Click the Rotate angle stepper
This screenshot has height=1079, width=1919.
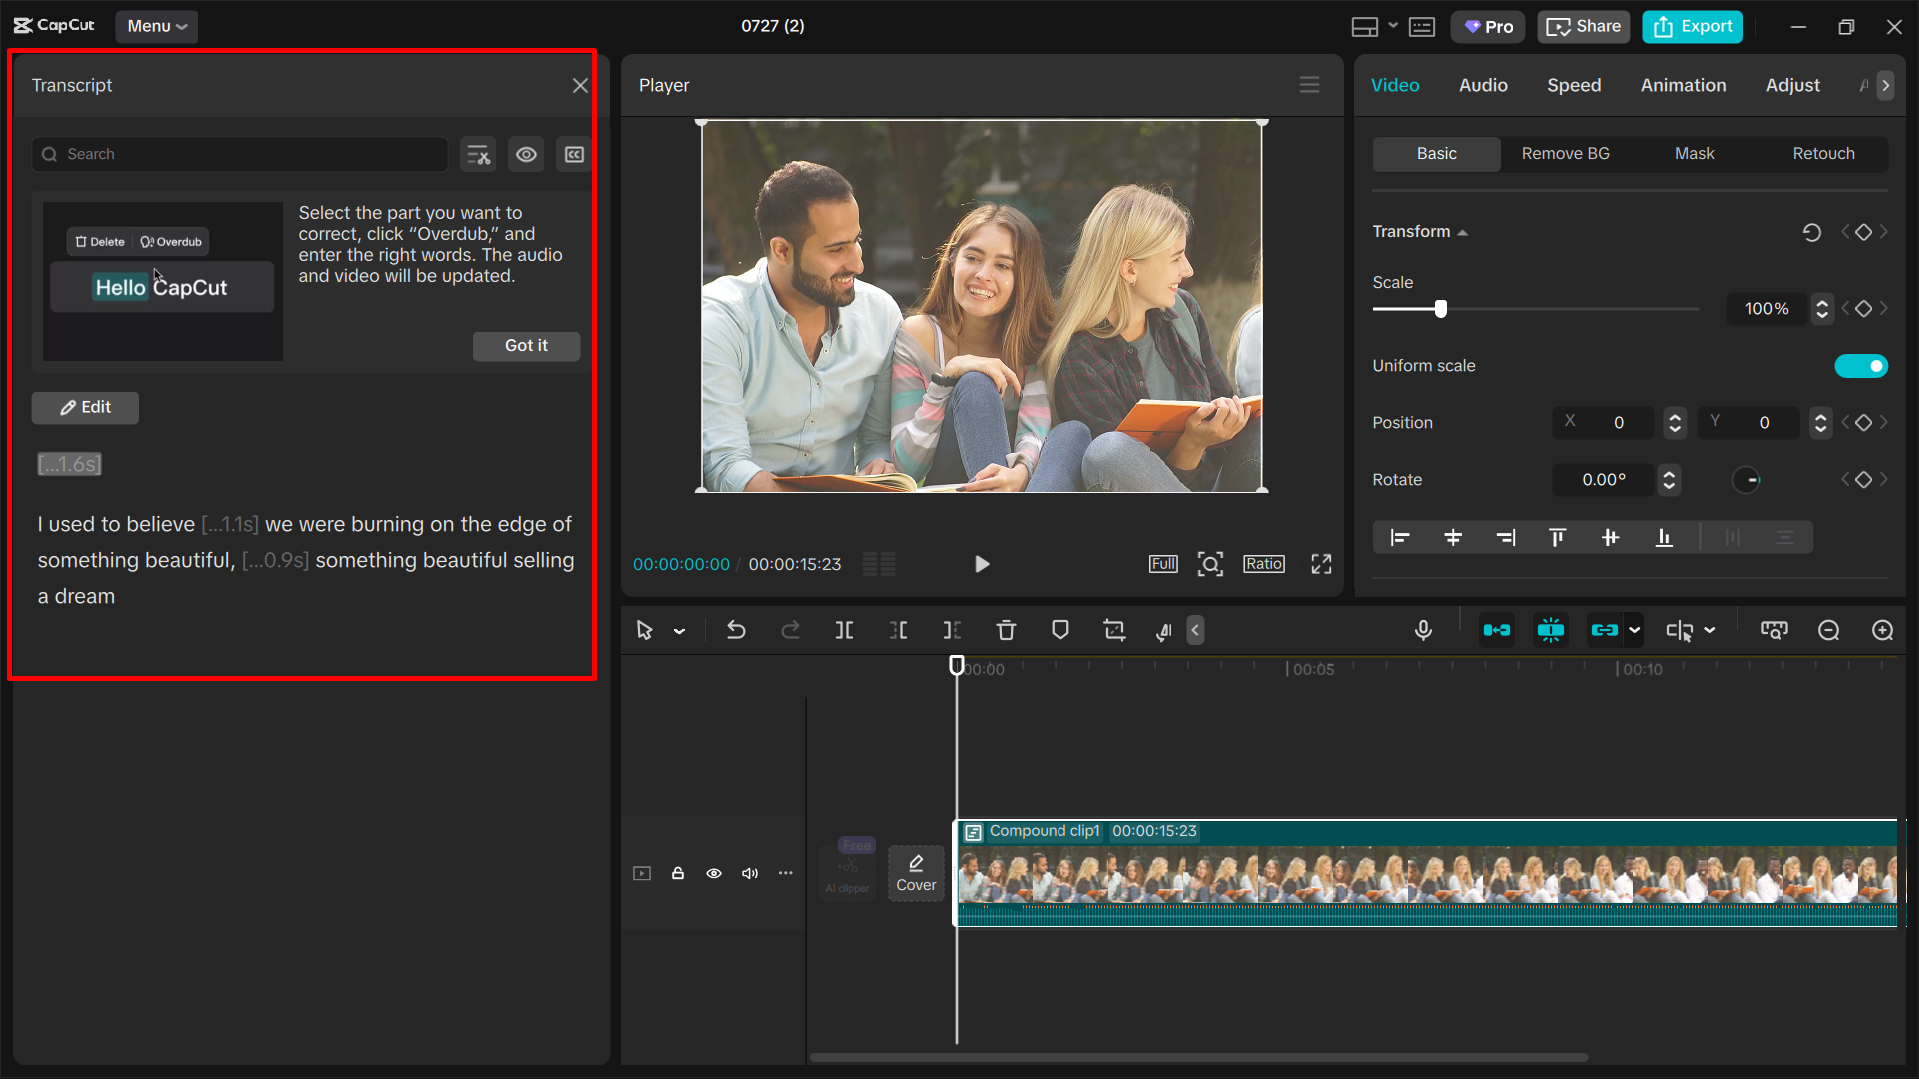(1668, 480)
